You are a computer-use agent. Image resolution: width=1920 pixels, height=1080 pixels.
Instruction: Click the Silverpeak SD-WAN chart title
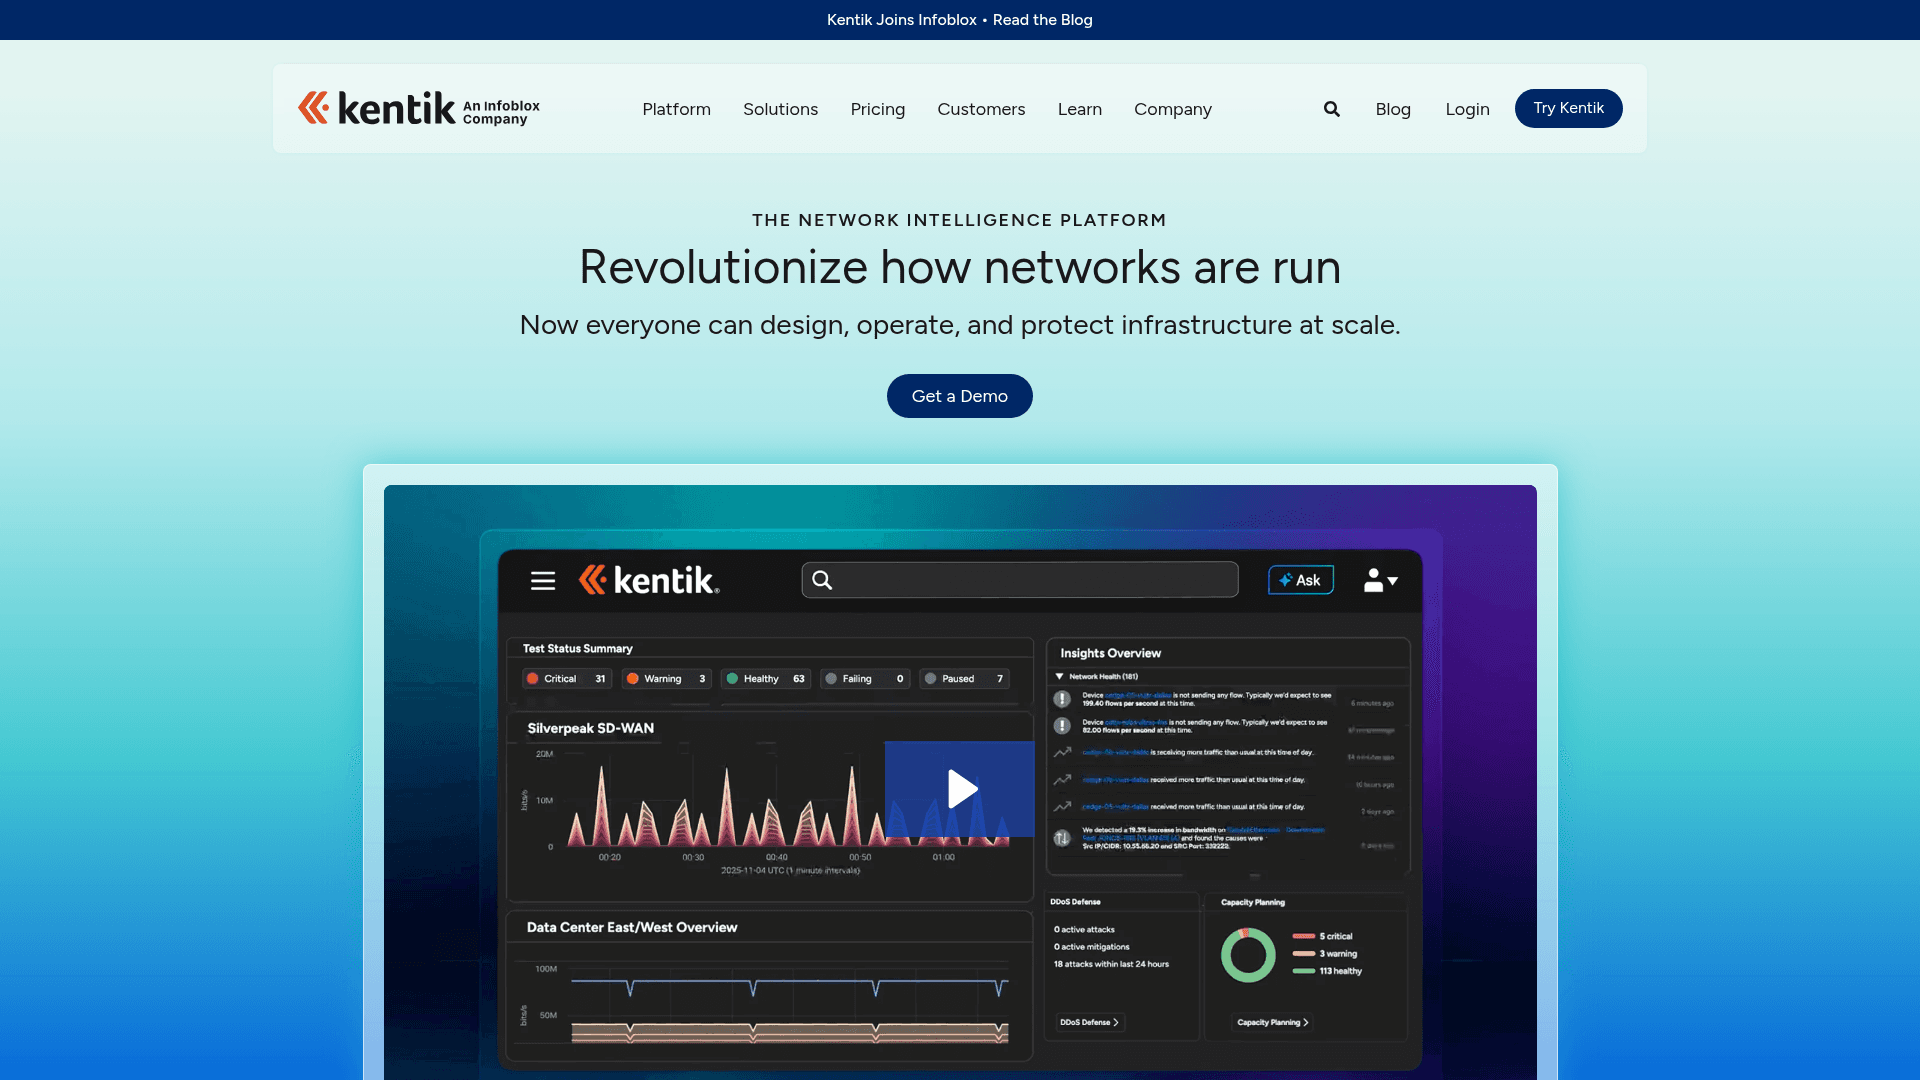point(590,728)
